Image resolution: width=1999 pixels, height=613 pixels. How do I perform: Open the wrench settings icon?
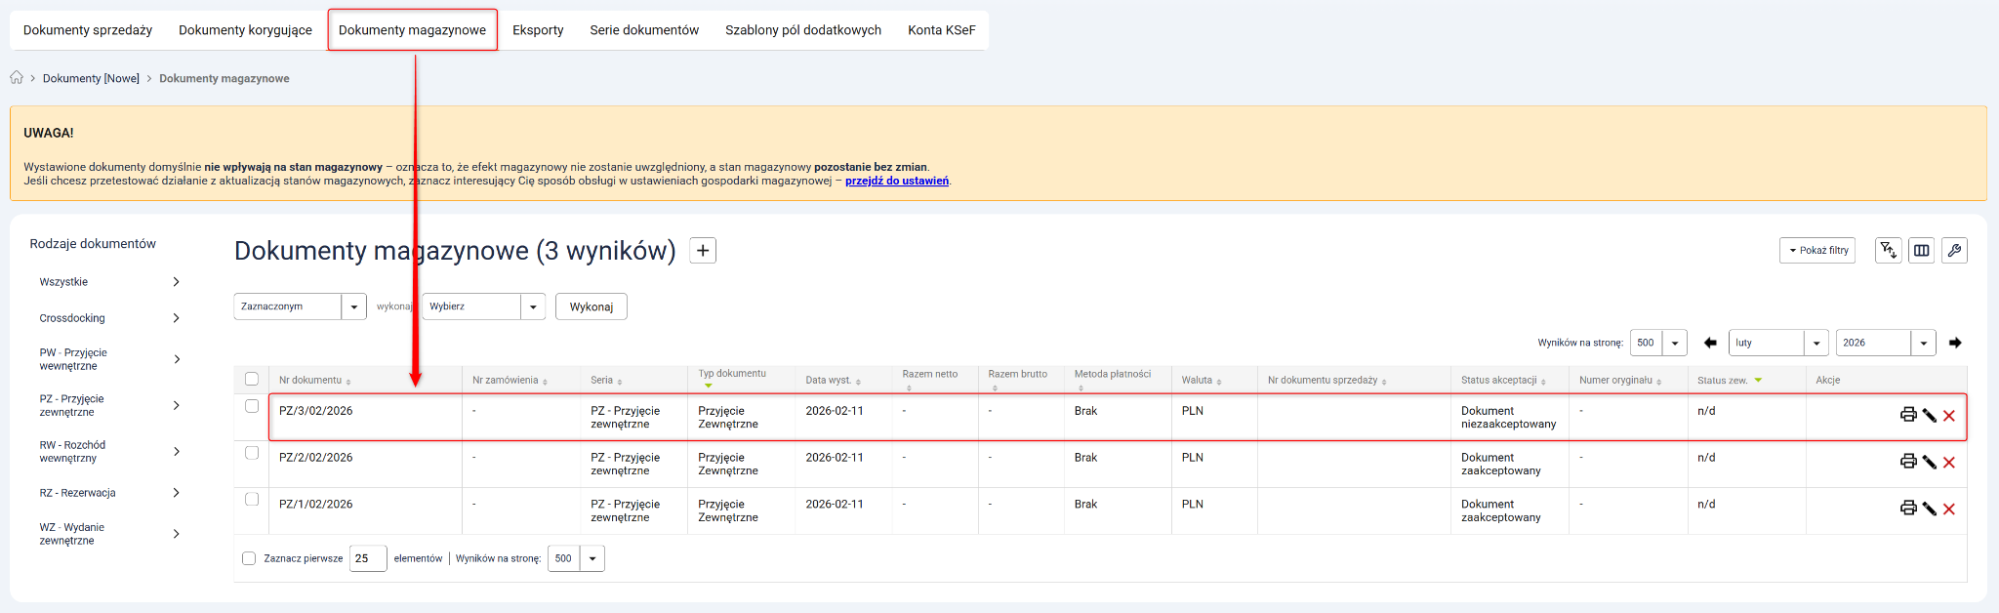[1954, 251]
